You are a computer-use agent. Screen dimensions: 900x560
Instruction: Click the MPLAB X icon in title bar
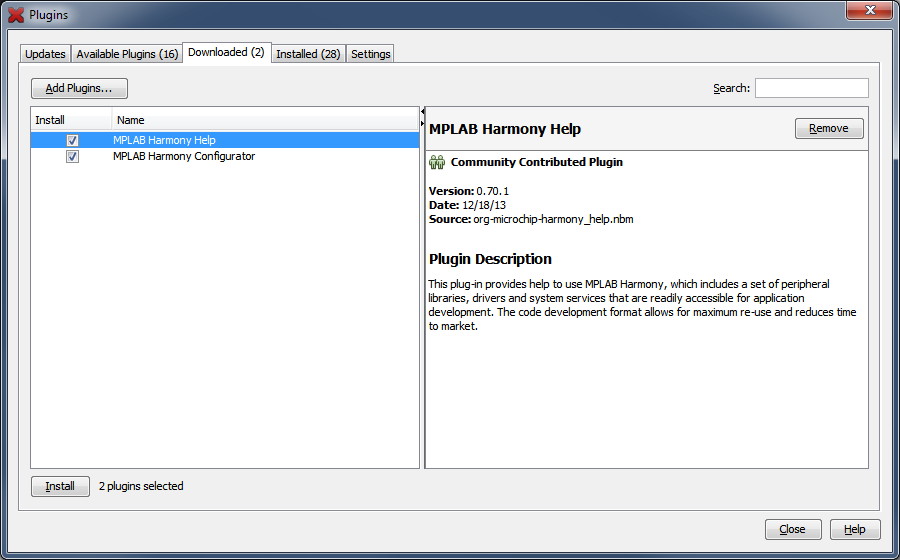pyautogui.click(x=15, y=15)
